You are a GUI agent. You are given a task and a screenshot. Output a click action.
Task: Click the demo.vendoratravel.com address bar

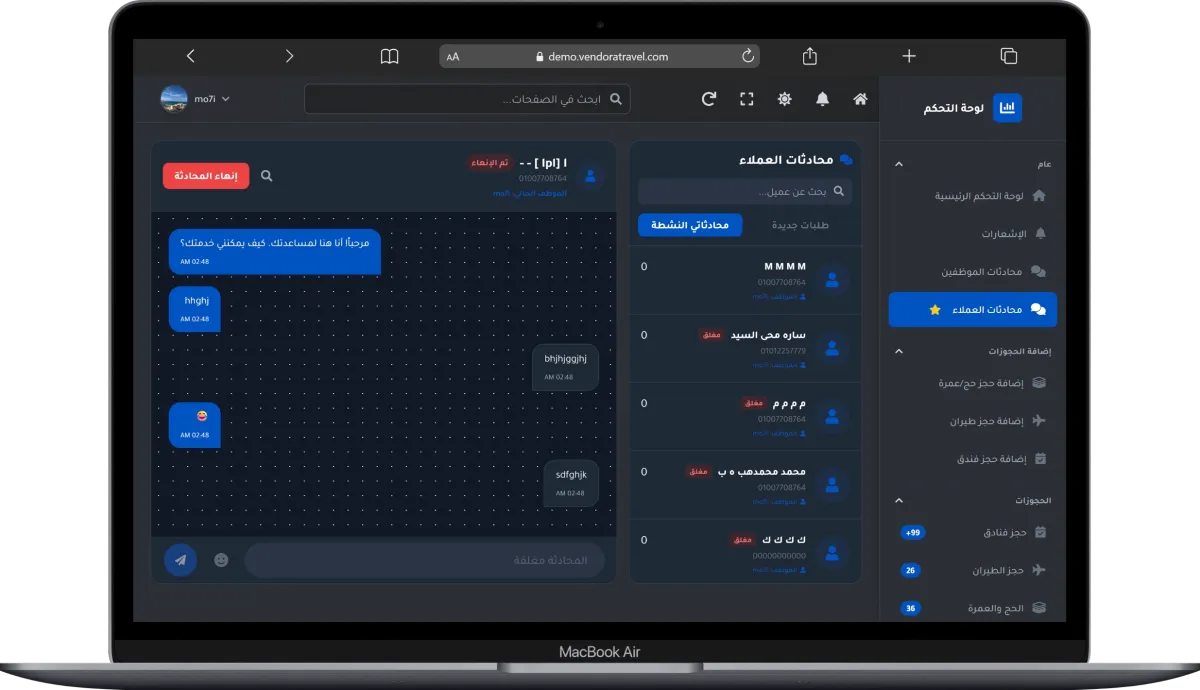click(601, 57)
